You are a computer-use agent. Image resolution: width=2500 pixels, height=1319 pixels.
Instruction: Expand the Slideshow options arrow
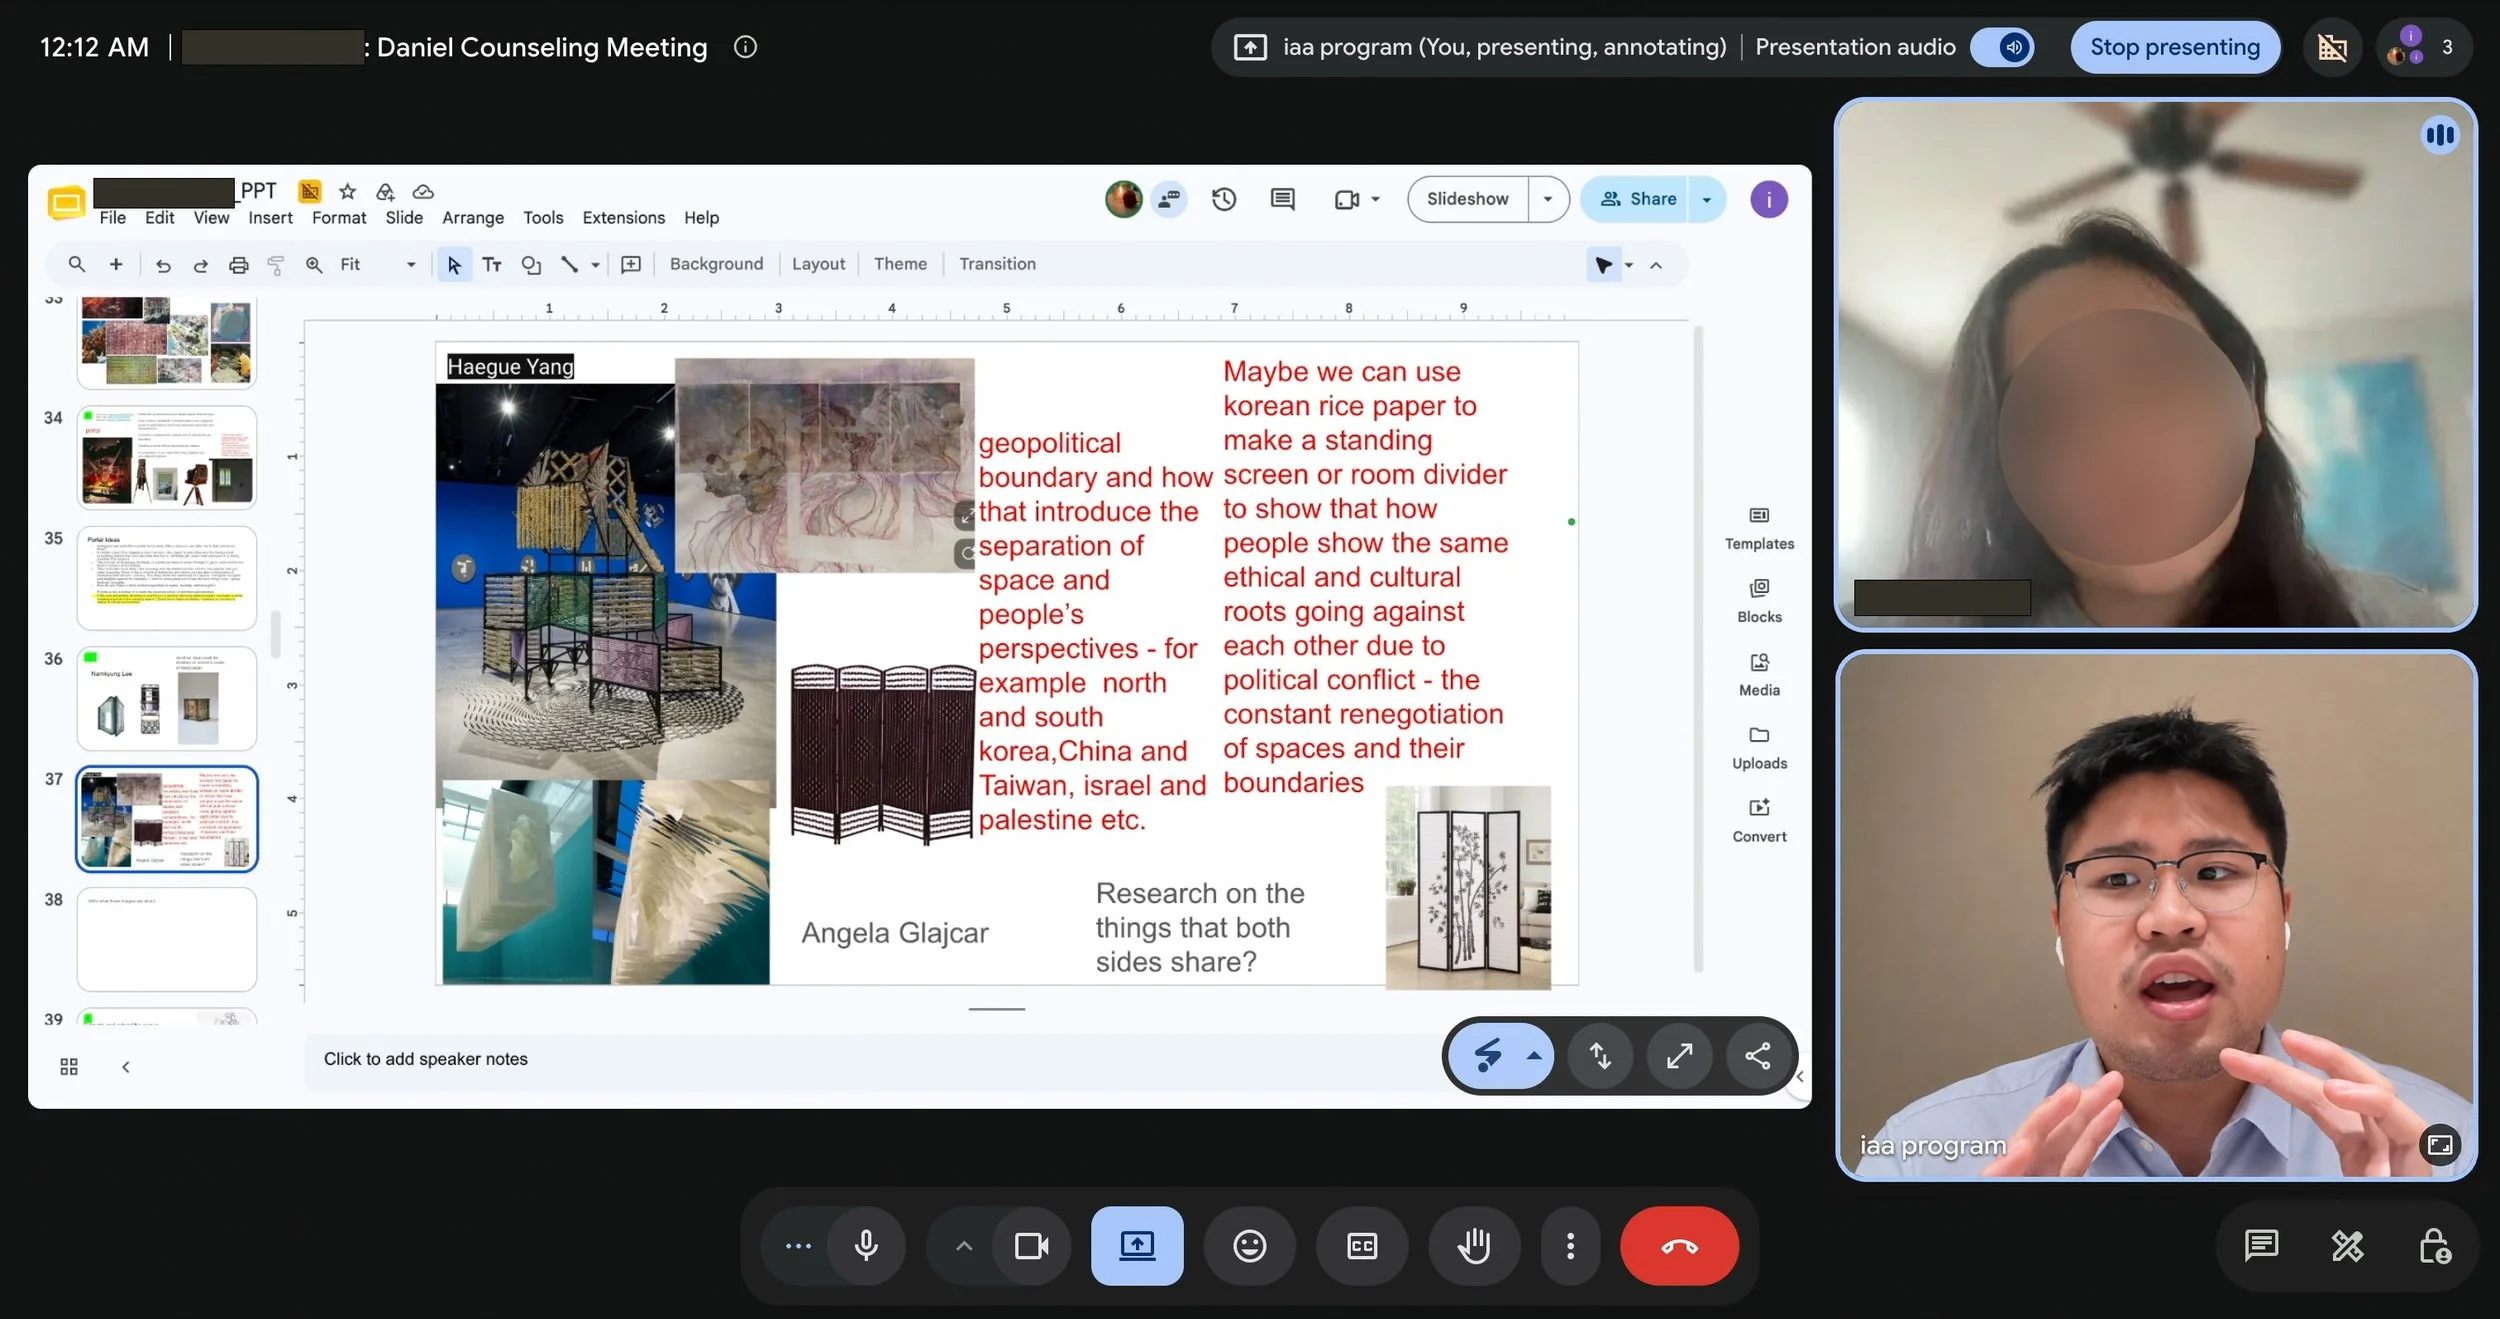point(1548,199)
